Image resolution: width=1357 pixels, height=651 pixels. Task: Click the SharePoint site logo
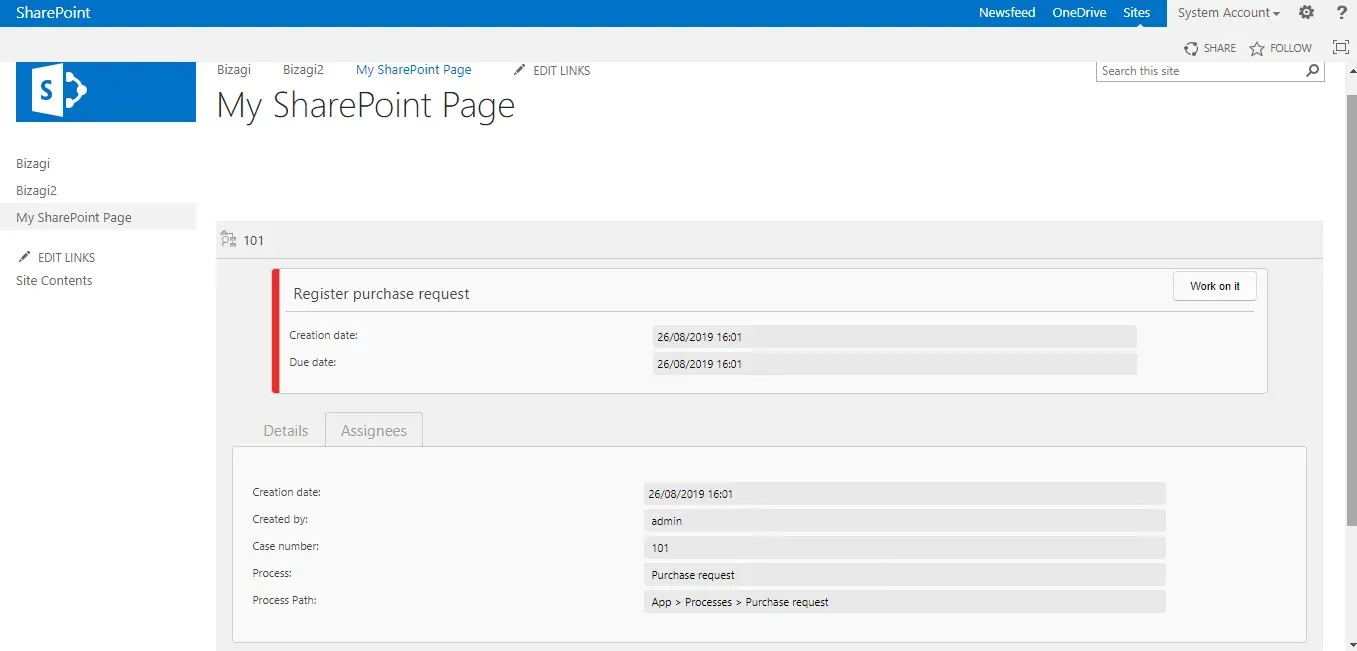point(106,92)
